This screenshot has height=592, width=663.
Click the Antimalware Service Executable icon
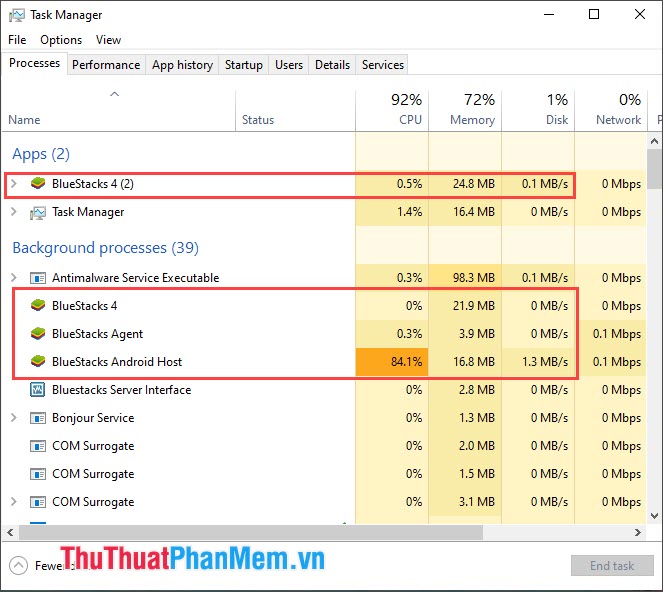point(38,278)
